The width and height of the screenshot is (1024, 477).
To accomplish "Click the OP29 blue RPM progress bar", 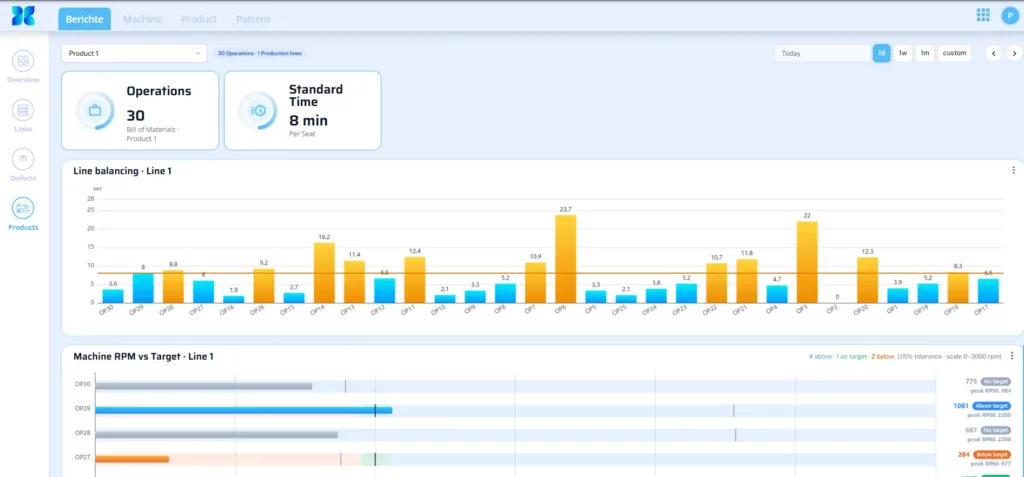I will (x=244, y=410).
